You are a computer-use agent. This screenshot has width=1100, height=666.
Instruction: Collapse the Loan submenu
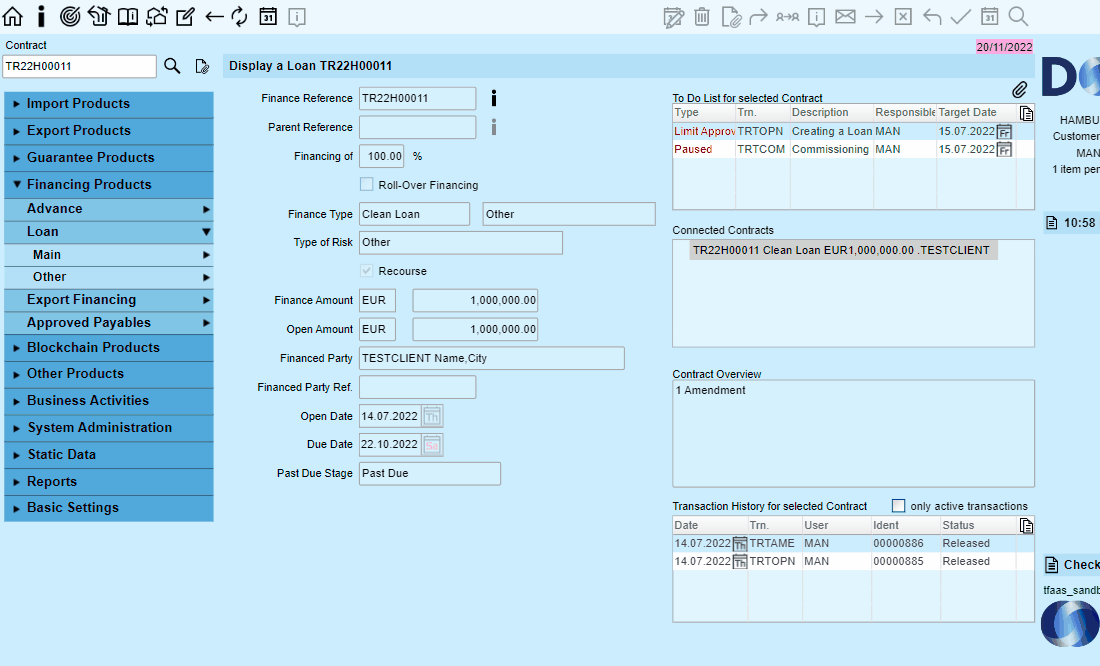coord(109,232)
